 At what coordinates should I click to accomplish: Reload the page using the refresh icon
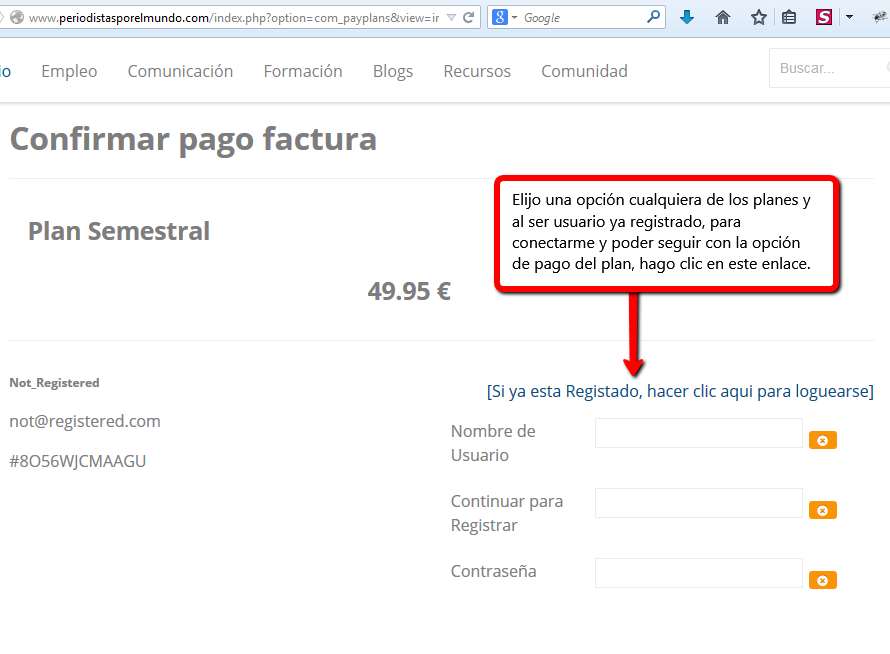click(468, 17)
